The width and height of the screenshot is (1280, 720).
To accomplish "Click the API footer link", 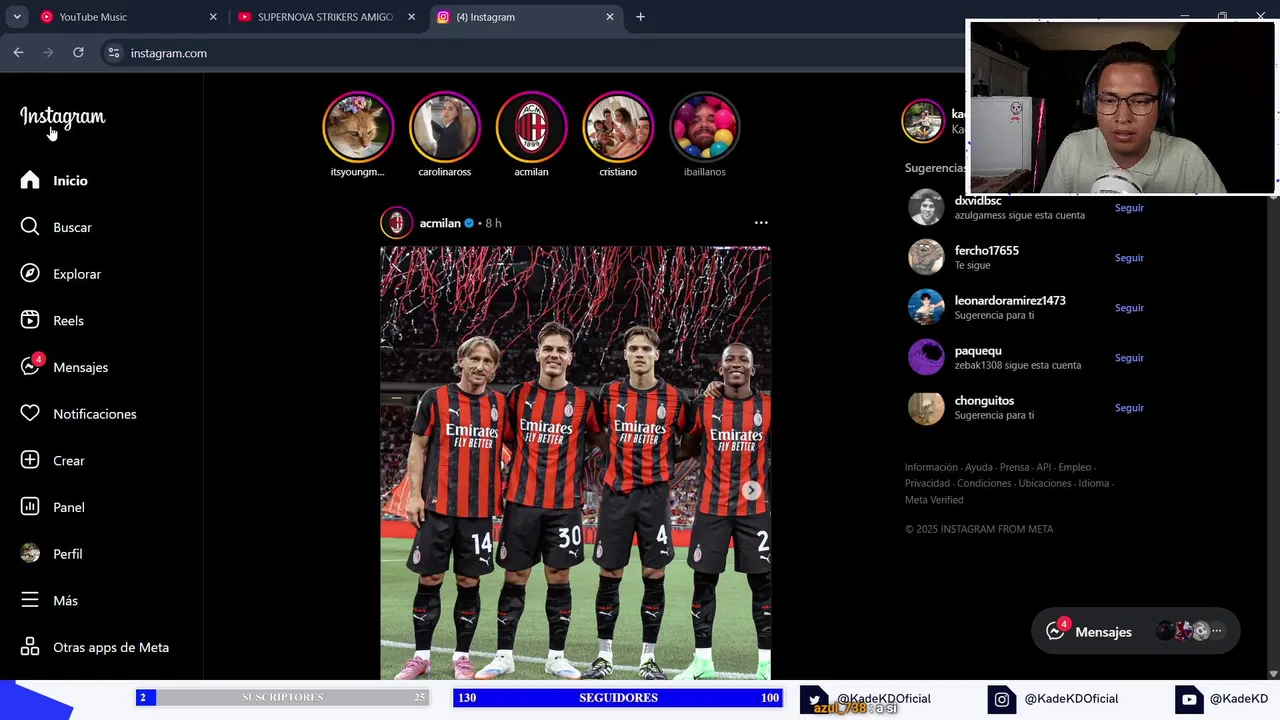I will click(1044, 467).
